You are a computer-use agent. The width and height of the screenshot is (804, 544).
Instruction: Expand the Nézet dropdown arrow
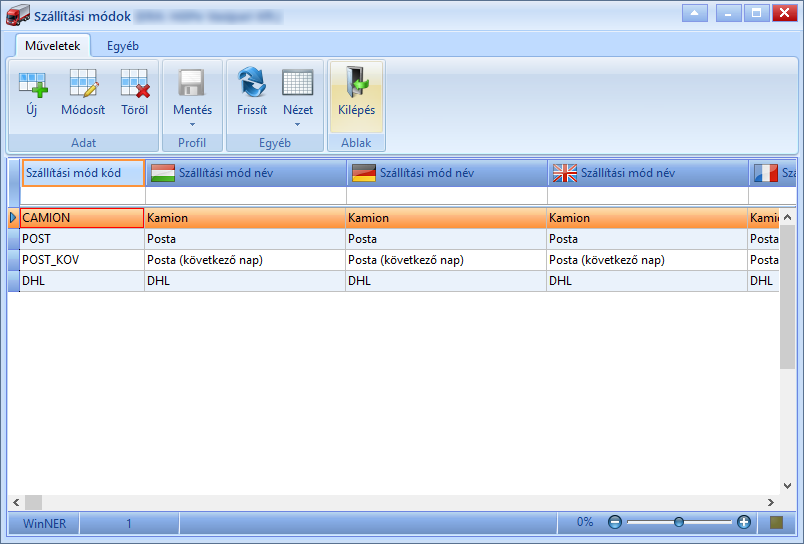pyautogui.click(x=297, y=125)
